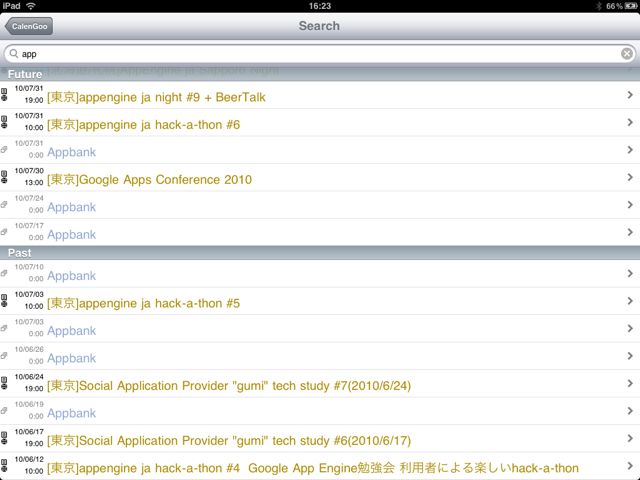Image resolution: width=640 pixels, height=480 pixels.
Task: Tap chevron for hack-a-thon #5 row
Action: click(x=630, y=301)
